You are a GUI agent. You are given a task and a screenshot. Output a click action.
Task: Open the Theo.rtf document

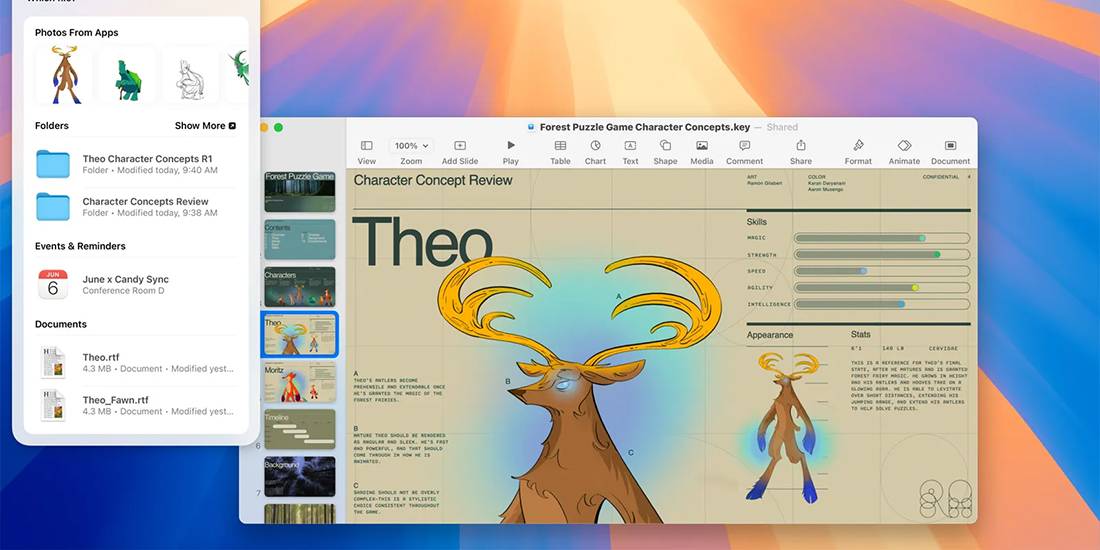pyautogui.click(x=136, y=362)
